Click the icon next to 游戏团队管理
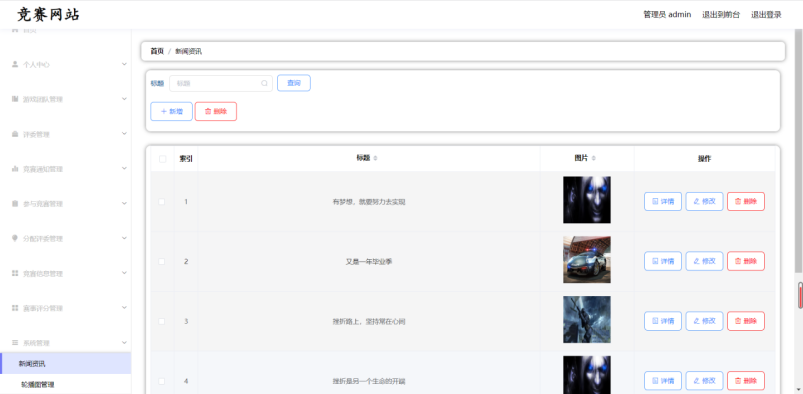Screen dimensions: 803x394 pyautogui.click(x=15, y=99)
